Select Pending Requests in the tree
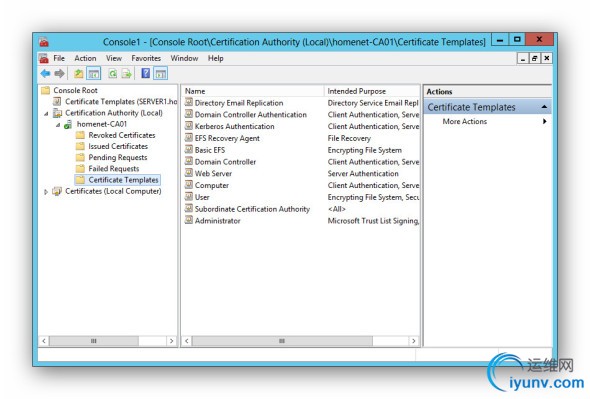Image resolution: width=590 pixels, height=399 pixels. pyautogui.click(x=118, y=157)
